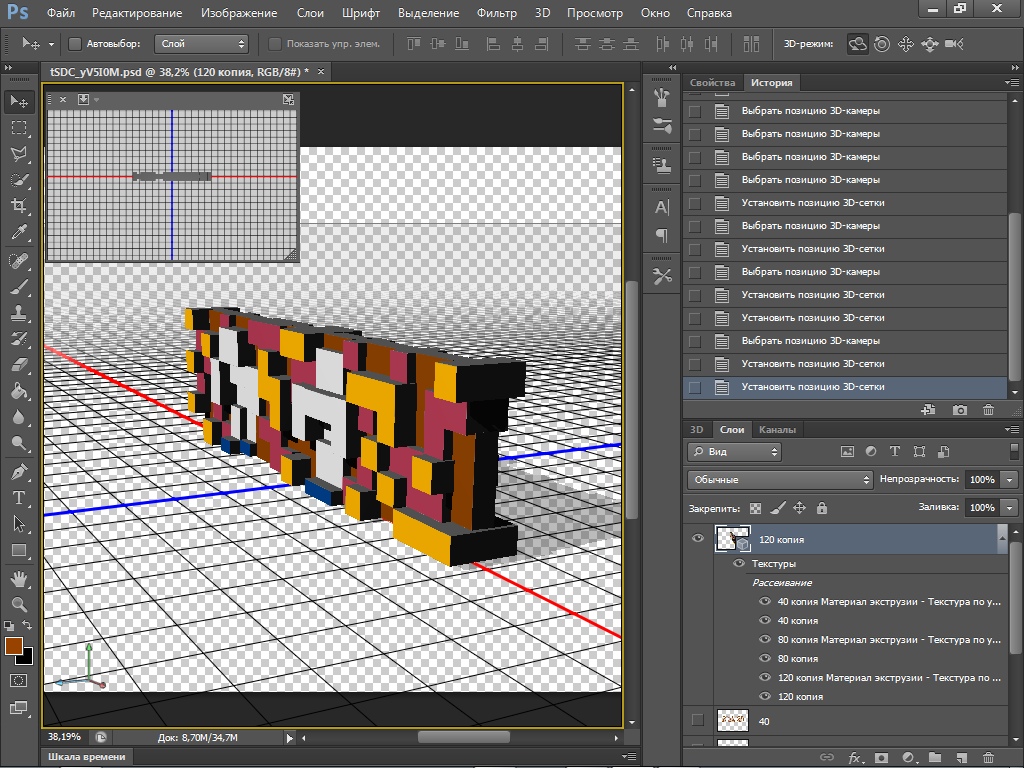The height and width of the screenshot is (768, 1024).
Task: Select the History Brush tool
Action: click(x=19, y=339)
